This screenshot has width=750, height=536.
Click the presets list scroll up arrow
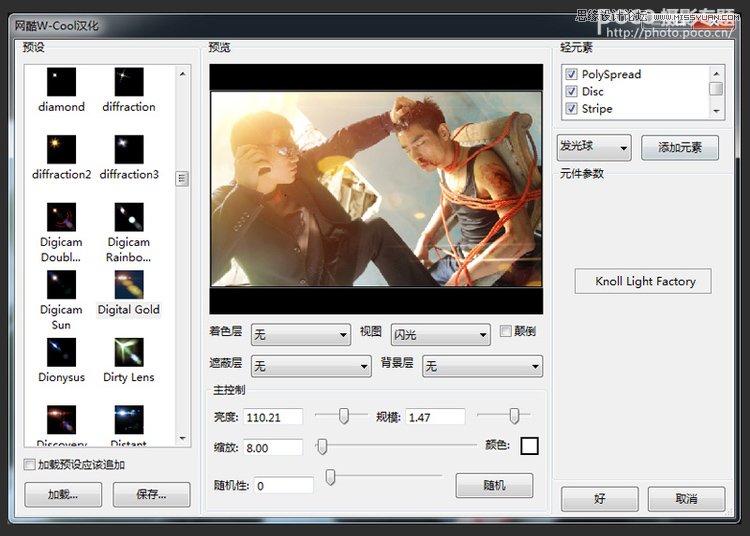pyautogui.click(x=182, y=74)
